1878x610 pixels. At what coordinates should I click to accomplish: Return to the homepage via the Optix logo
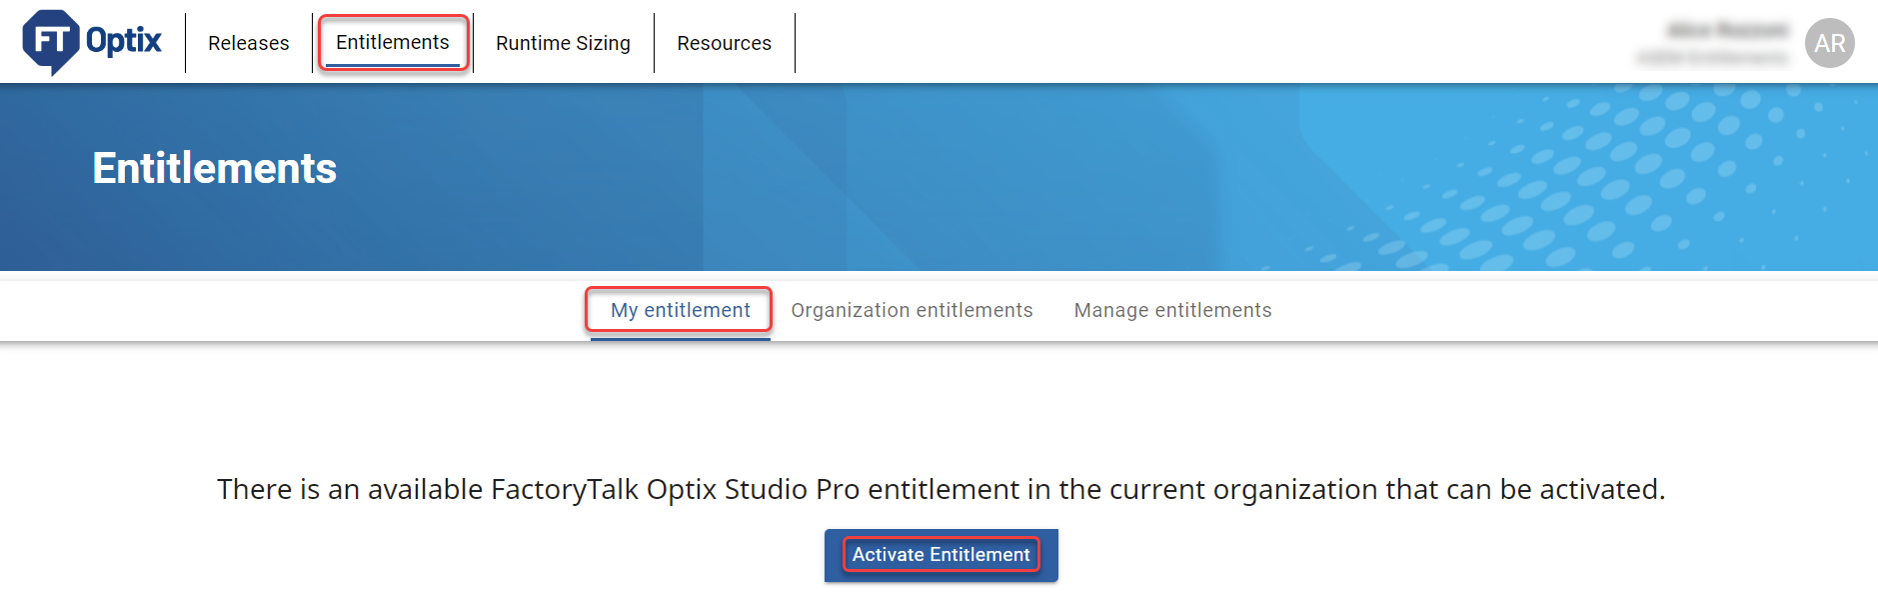coord(90,41)
